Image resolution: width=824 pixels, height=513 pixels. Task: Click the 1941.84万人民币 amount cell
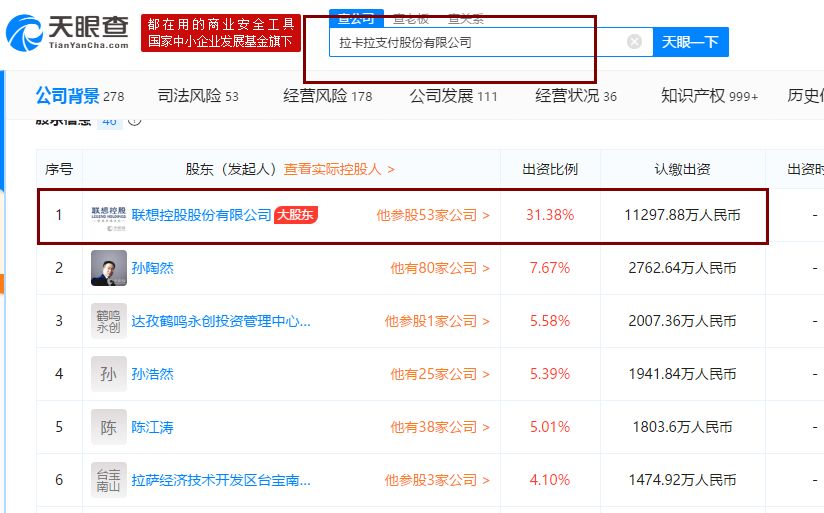(682, 374)
